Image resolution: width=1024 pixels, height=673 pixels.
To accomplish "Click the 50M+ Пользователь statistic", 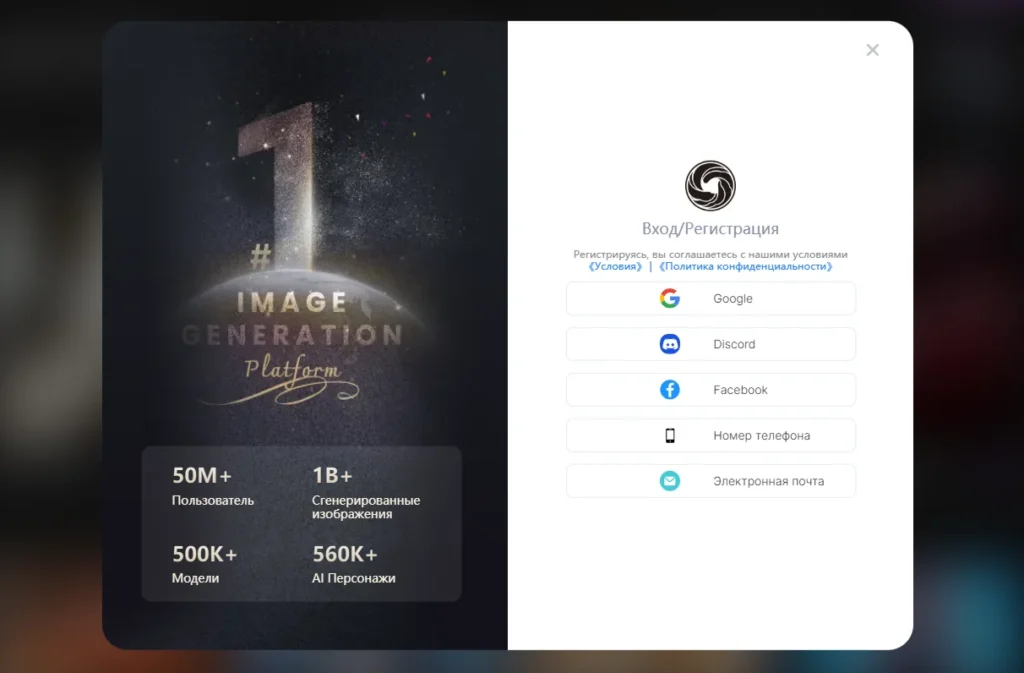I will click(x=213, y=486).
